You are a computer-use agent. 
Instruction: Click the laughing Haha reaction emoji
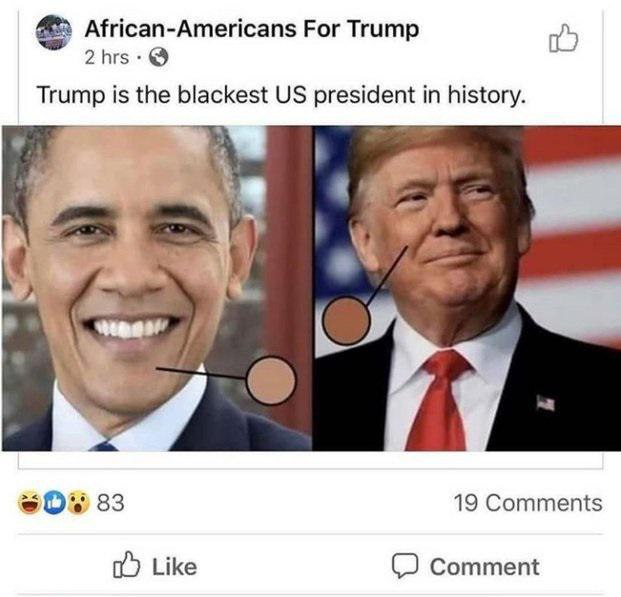point(30,502)
